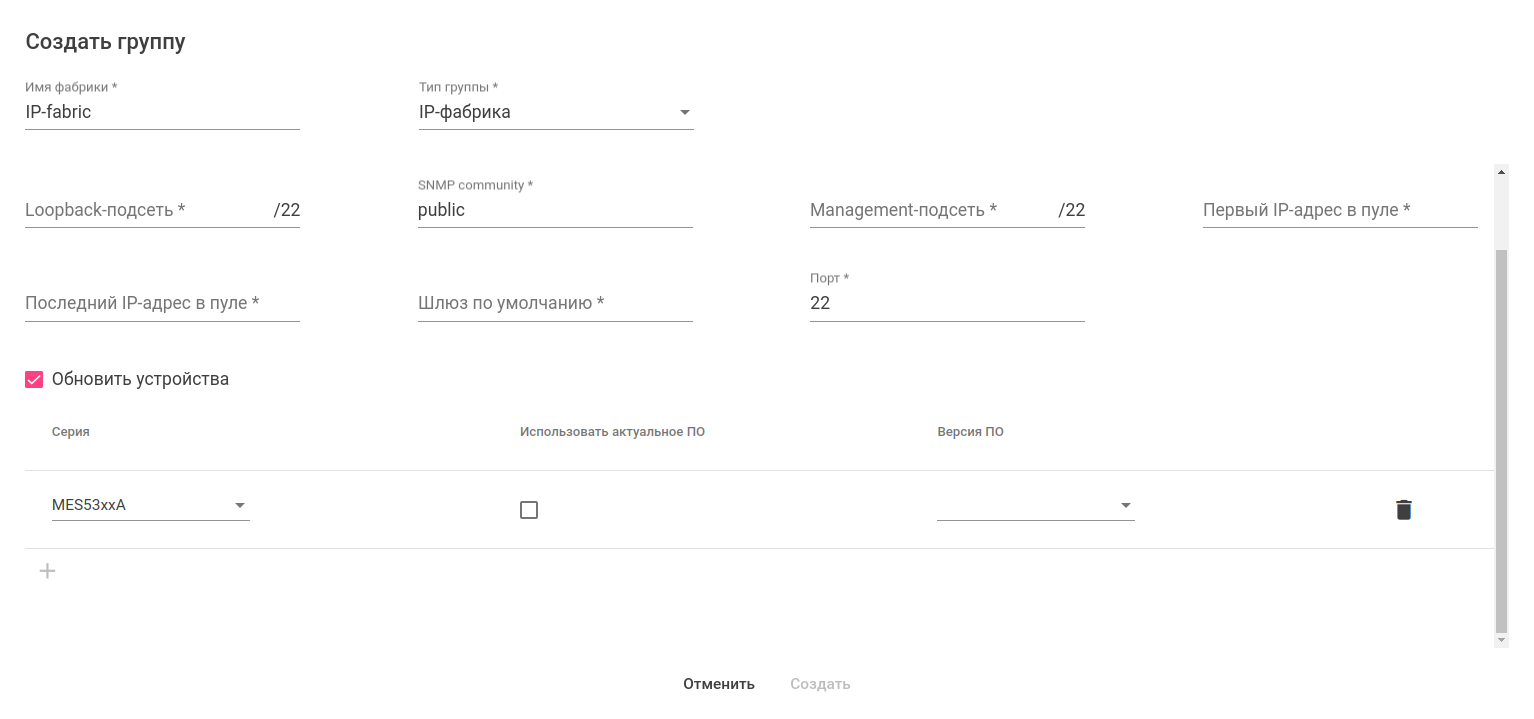This screenshot has width=1534, height=719.
Task: Click the Последний IP-адрес в пуле field
Action: [x=162, y=303]
